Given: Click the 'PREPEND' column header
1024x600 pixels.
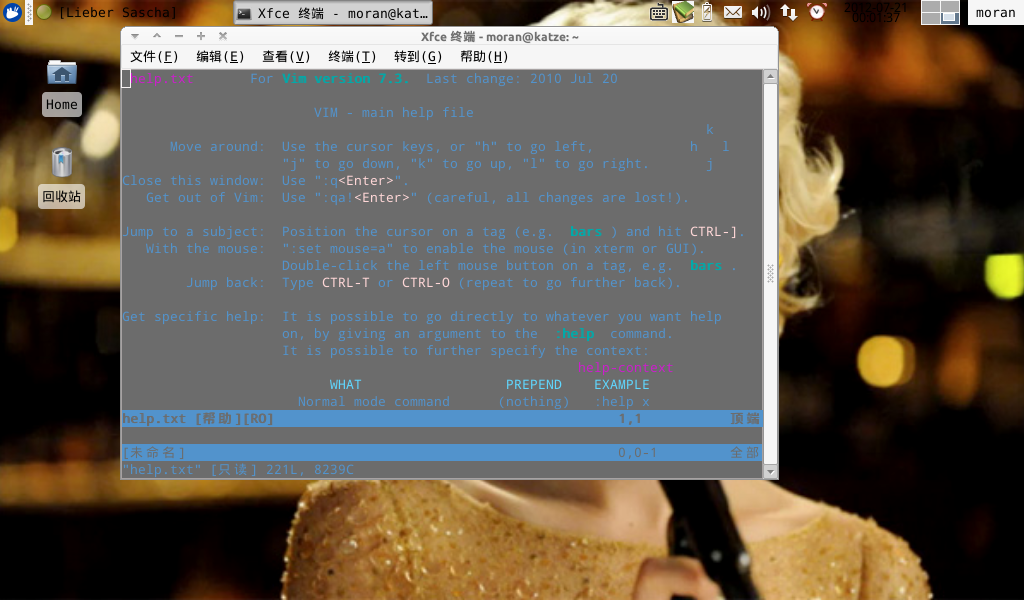Looking at the screenshot, I should click(534, 385).
